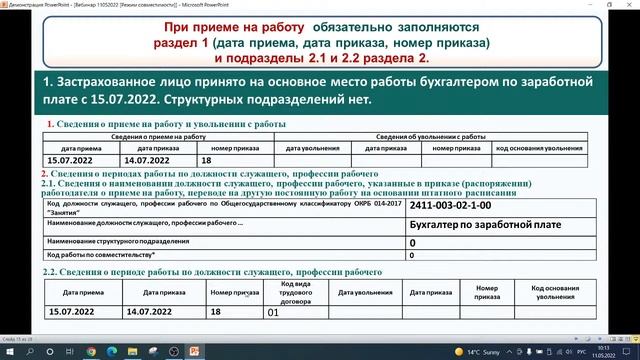Go to previous slide in status bar
Viewport: 640px width, 360px height.
[x=576, y=339]
